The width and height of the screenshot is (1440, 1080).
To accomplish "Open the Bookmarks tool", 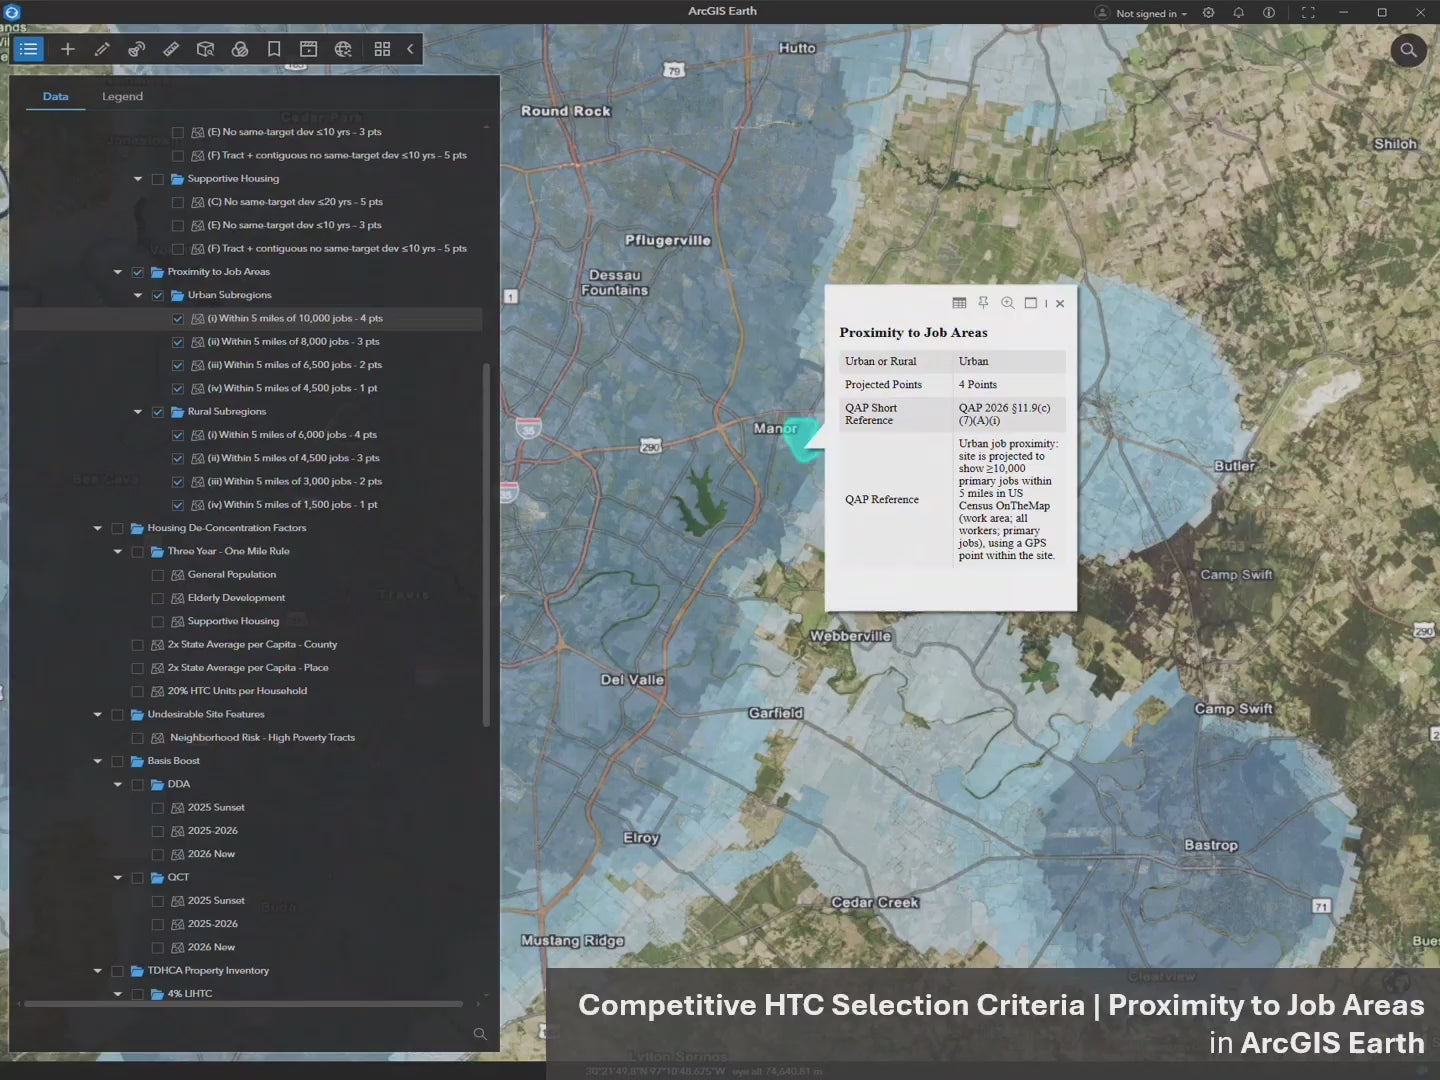I will click(x=274, y=49).
